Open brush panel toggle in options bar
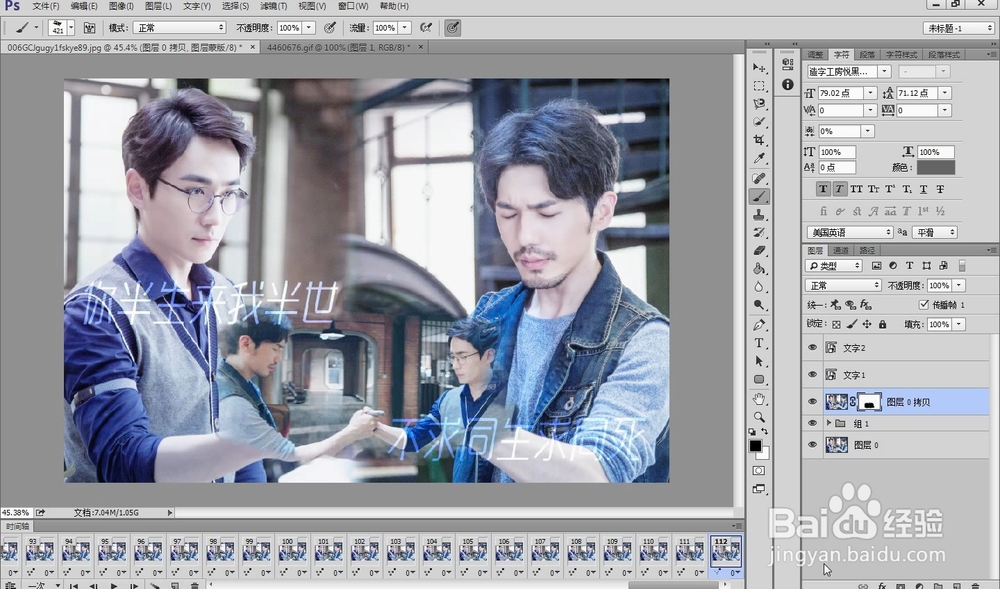This screenshot has height=589, width=1000. [89, 28]
